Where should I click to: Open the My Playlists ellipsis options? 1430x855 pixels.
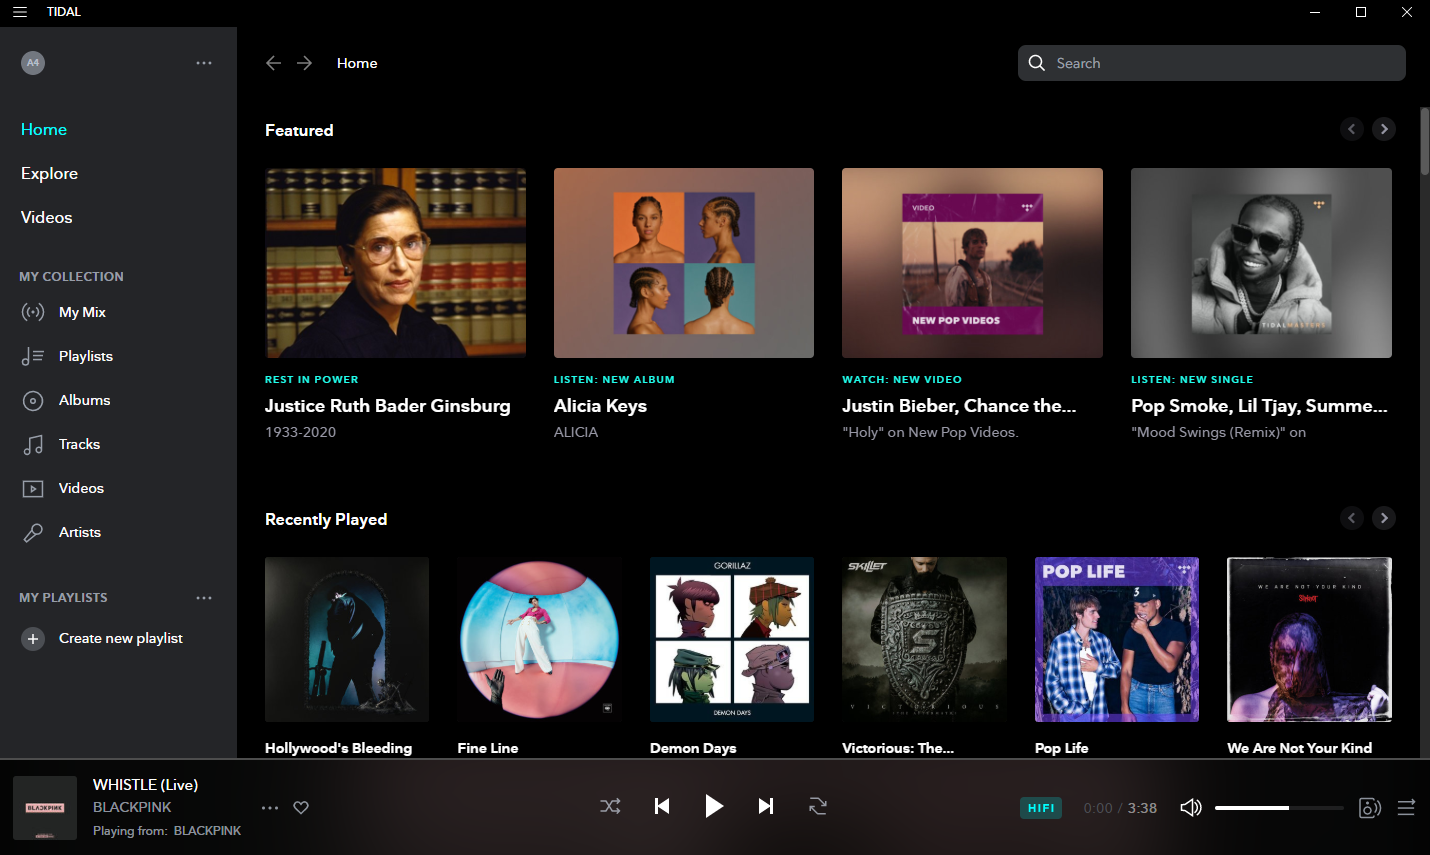204,598
